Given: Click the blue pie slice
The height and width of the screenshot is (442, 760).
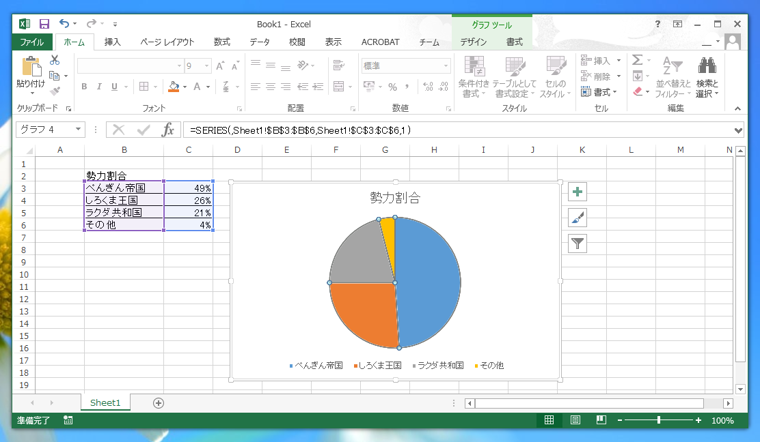Looking at the screenshot, I should click(429, 281).
